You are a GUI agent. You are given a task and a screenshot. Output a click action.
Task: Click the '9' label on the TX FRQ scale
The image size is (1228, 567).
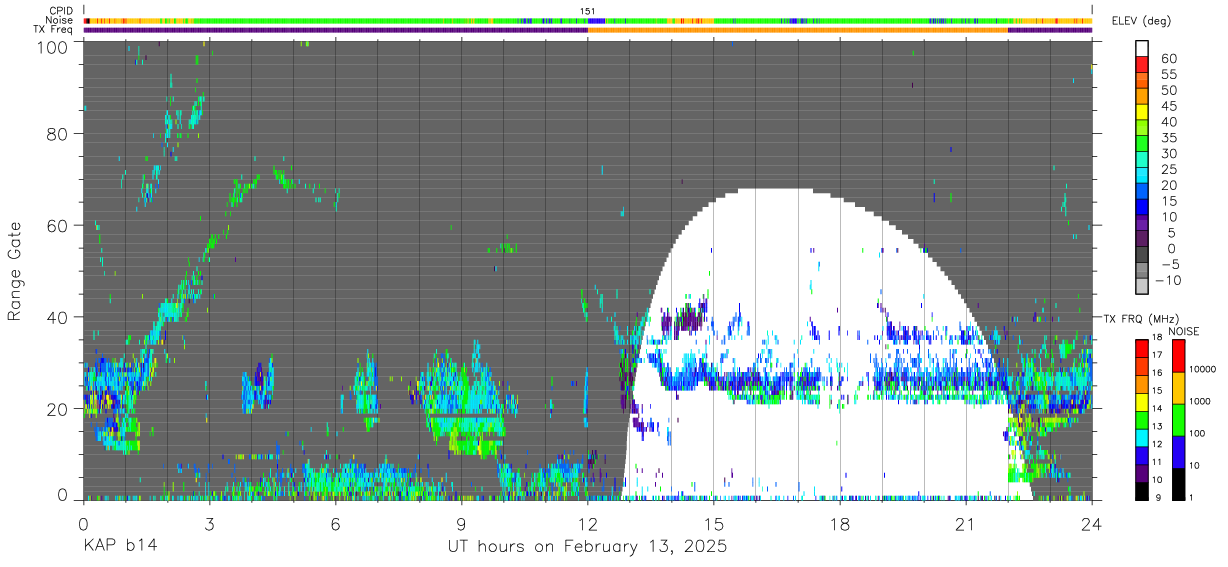[1157, 498]
